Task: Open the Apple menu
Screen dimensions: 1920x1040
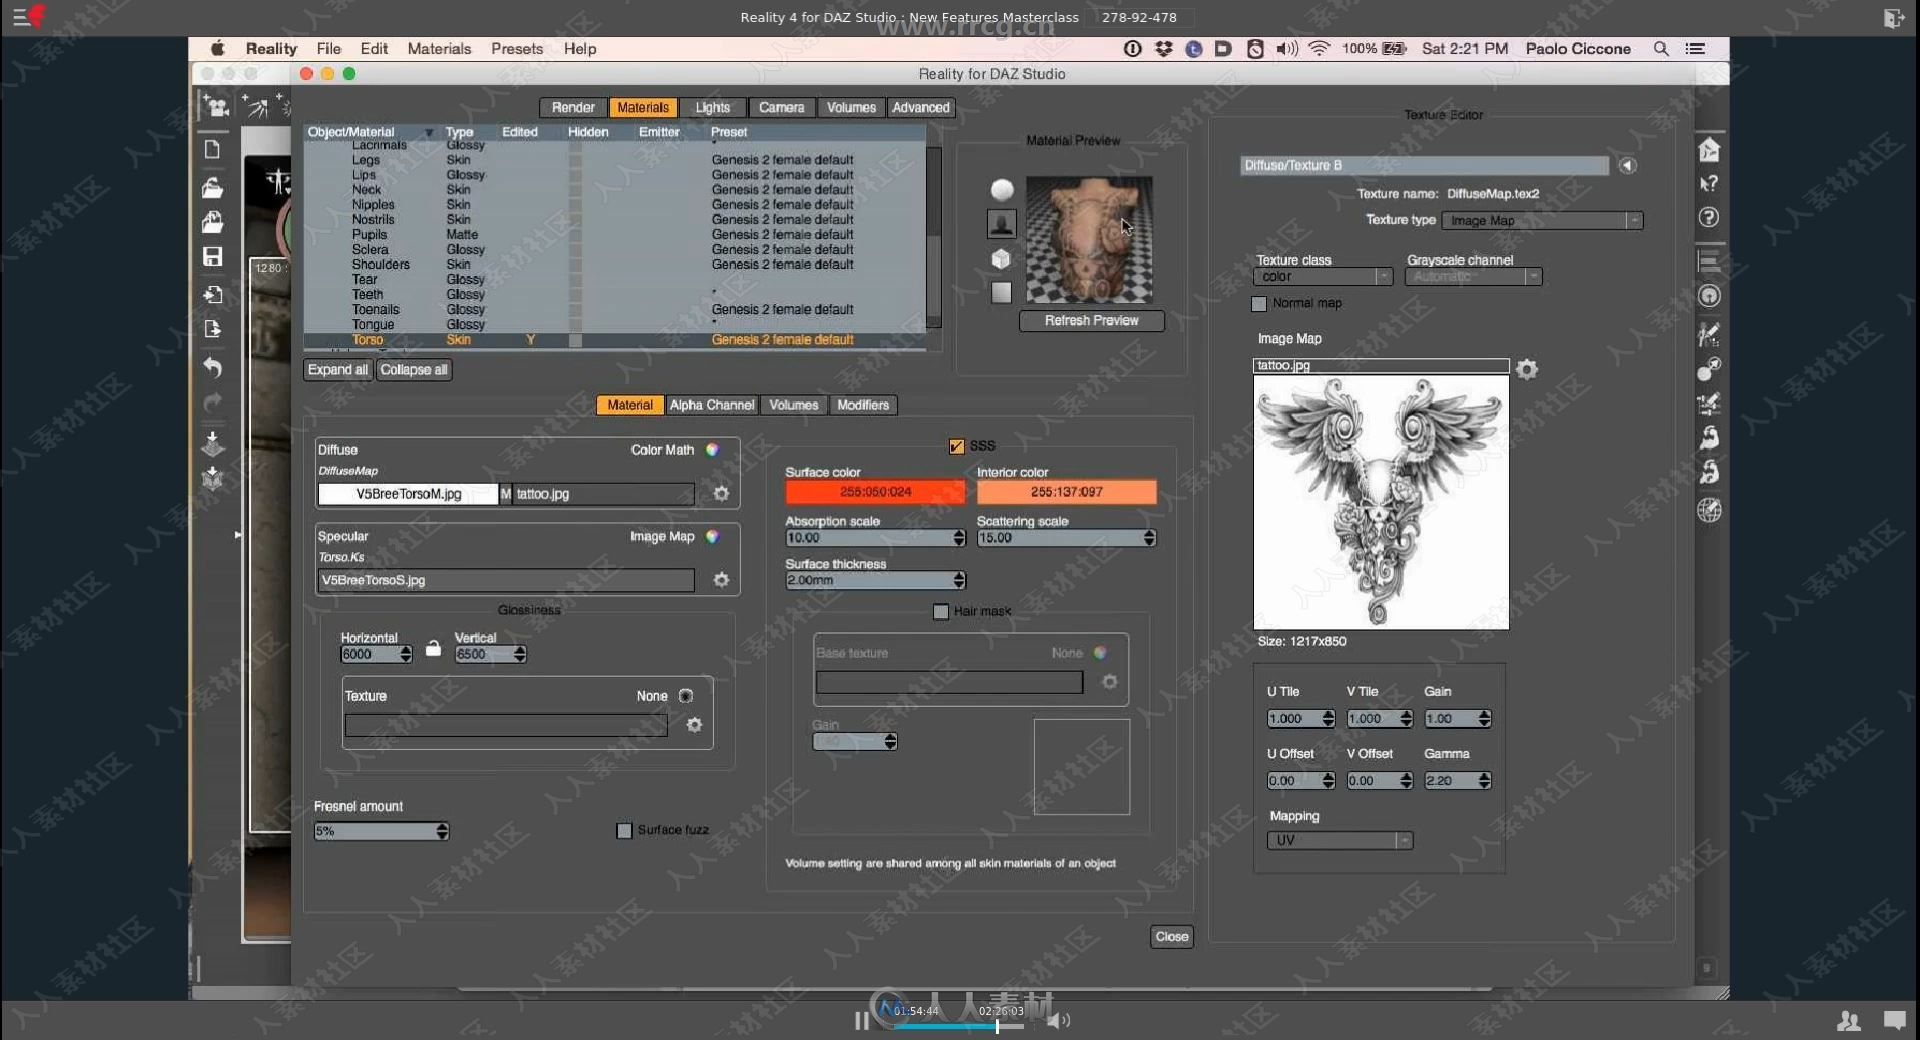Action: point(217,48)
